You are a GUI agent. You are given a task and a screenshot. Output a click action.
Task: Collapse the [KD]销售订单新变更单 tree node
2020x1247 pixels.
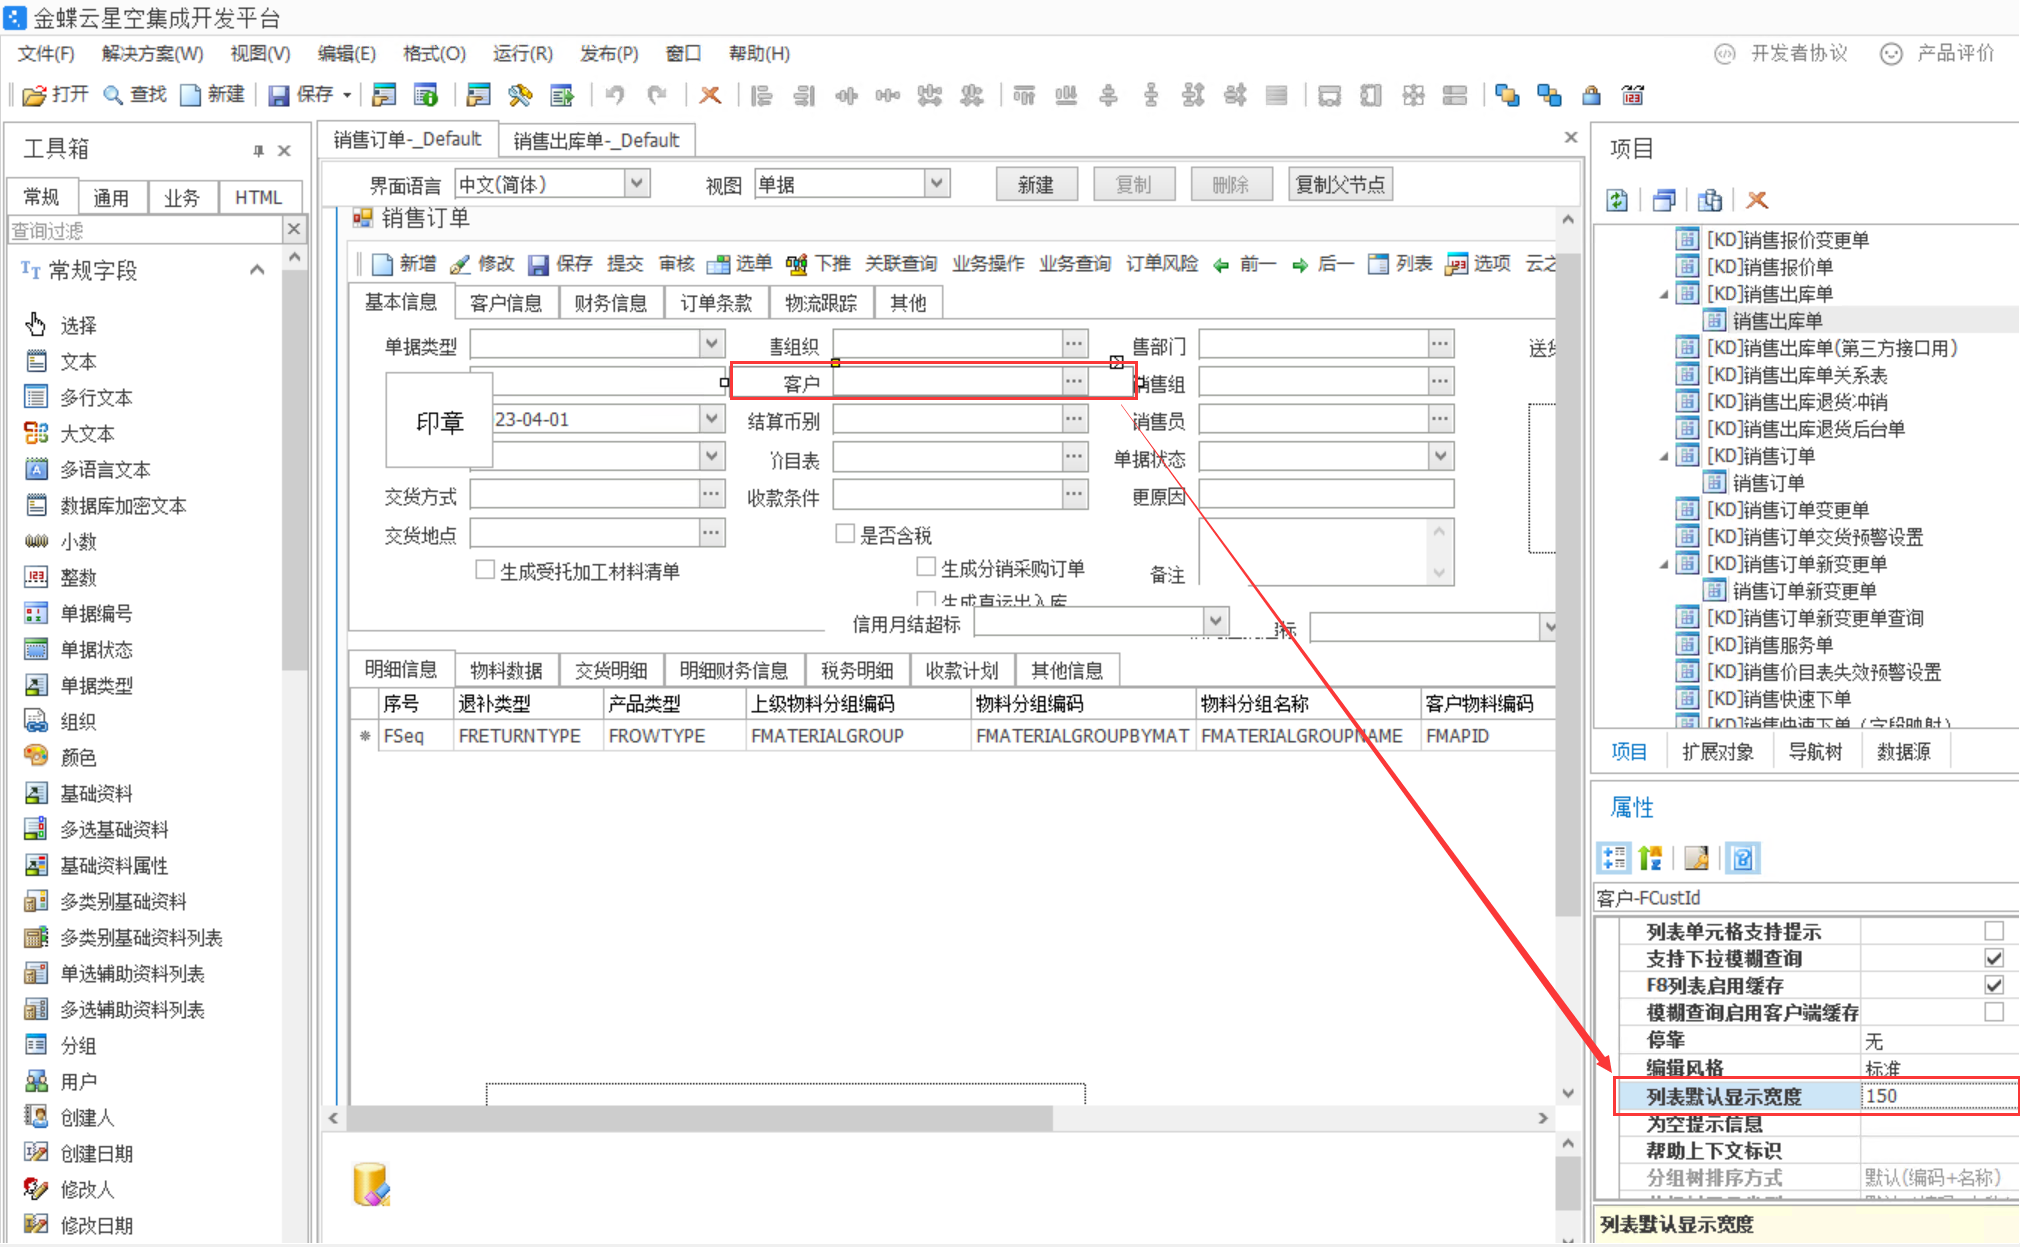(x=1664, y=564)
